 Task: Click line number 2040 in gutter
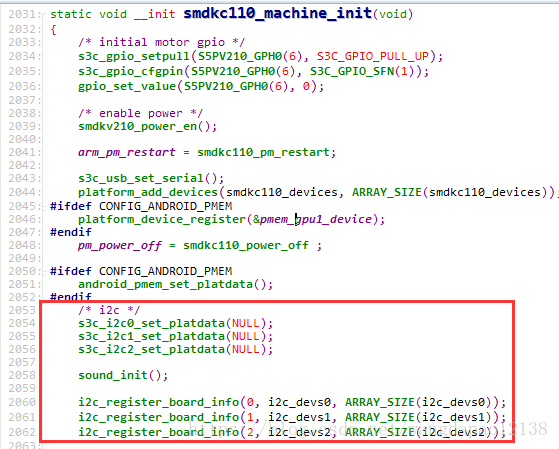(x=22, y=139)
